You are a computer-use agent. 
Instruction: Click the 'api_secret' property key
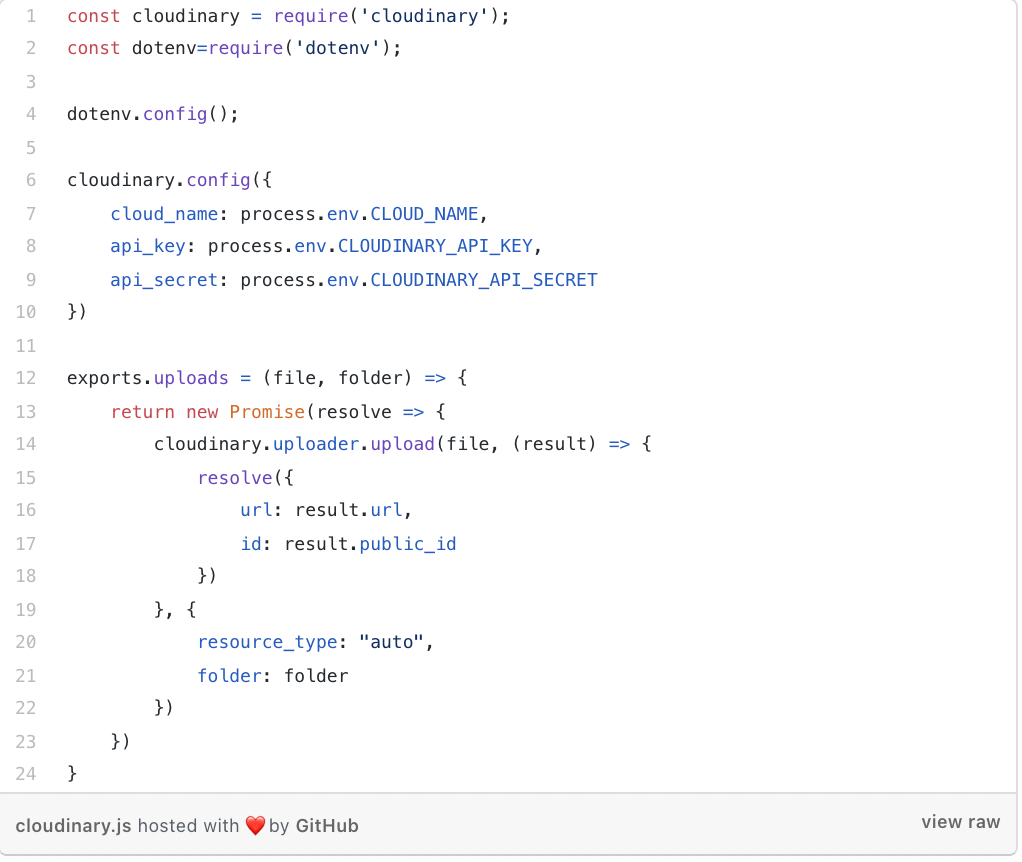pos(164,280)
